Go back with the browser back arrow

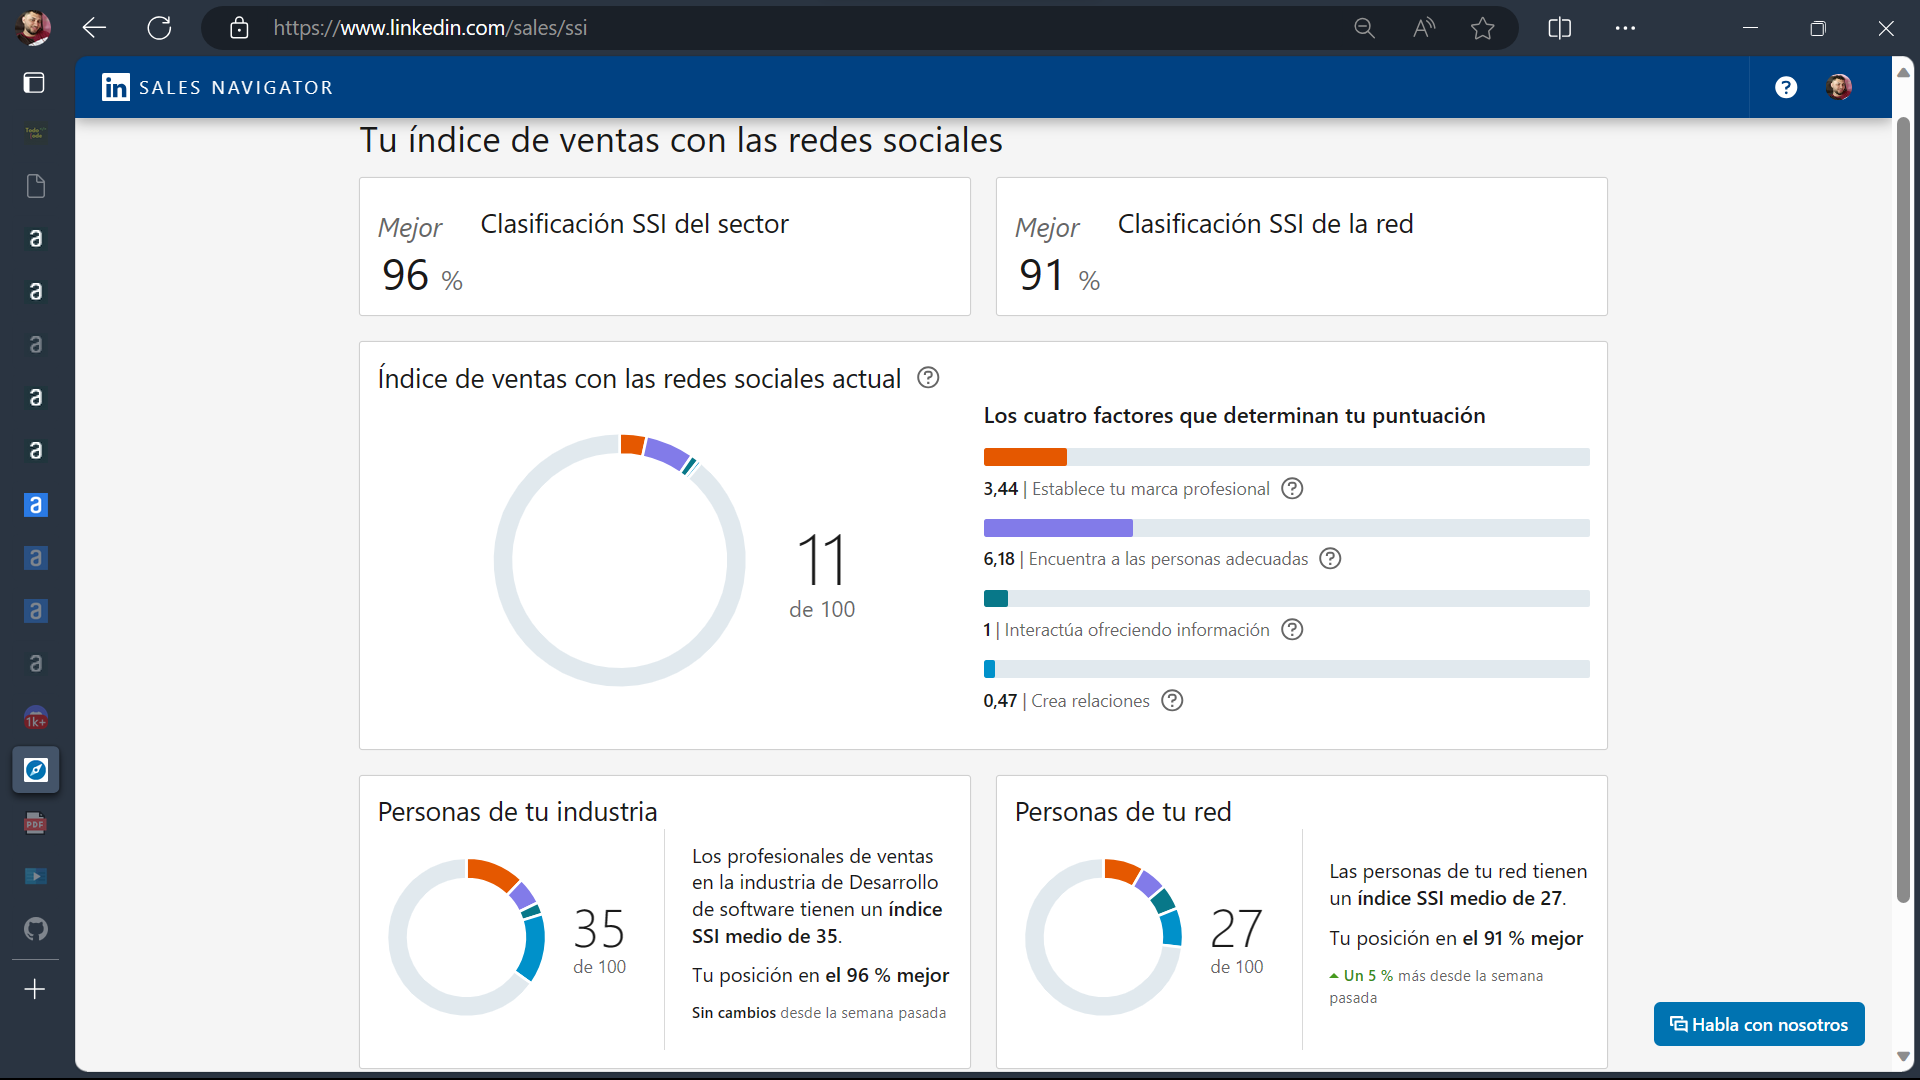coord(94,28)
